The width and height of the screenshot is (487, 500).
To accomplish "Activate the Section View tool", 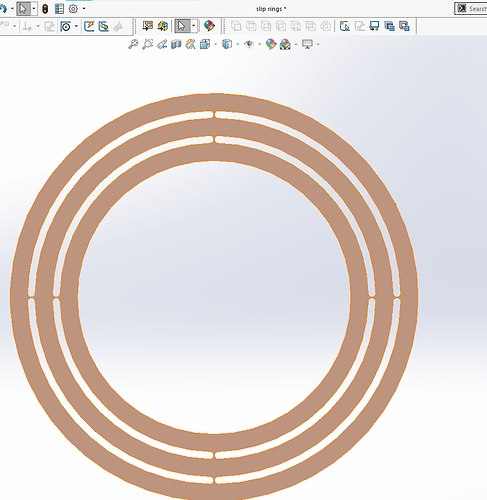I will [176, 44].
